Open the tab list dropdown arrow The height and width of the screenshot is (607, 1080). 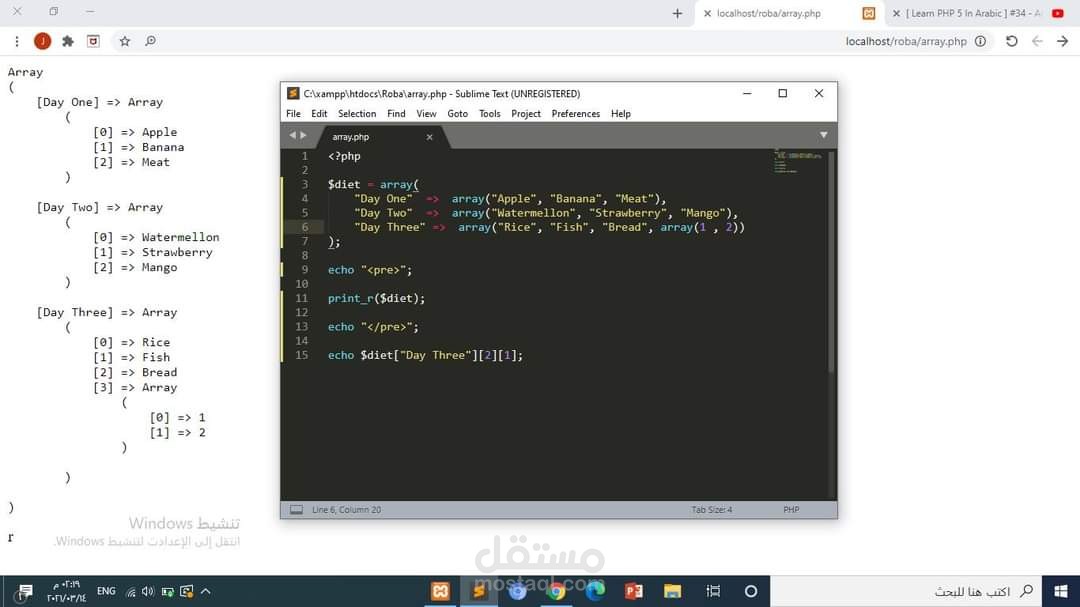tap(823, 135)
